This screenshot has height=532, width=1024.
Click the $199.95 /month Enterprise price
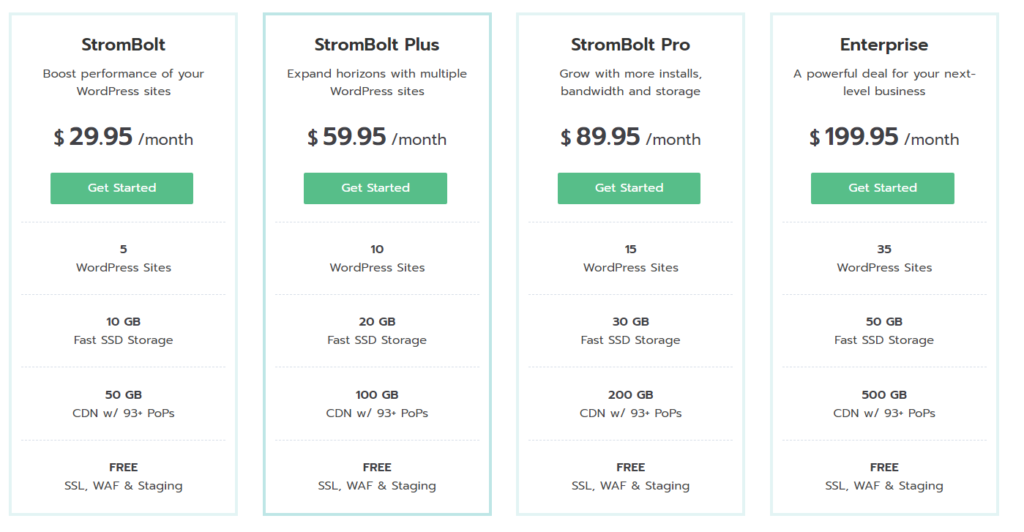pyautogui.click(x=884, y=138)
